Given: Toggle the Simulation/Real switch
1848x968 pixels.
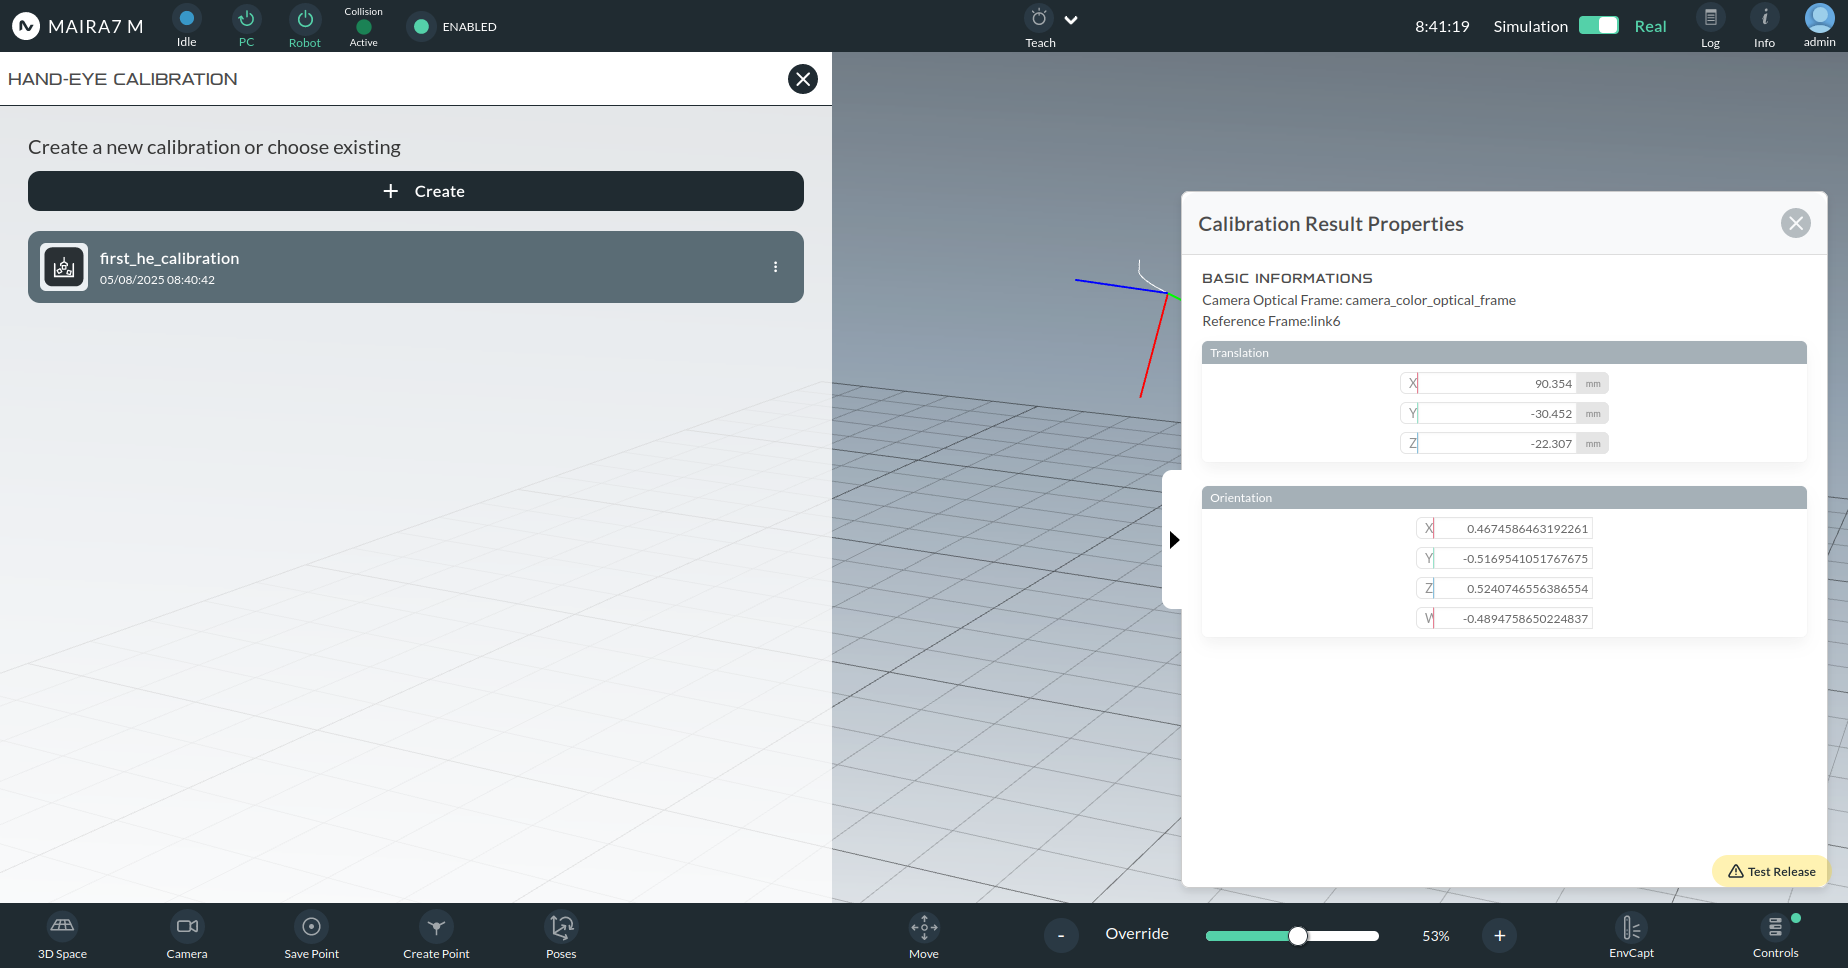Looking at the screenshot, I should point(1598,26).
